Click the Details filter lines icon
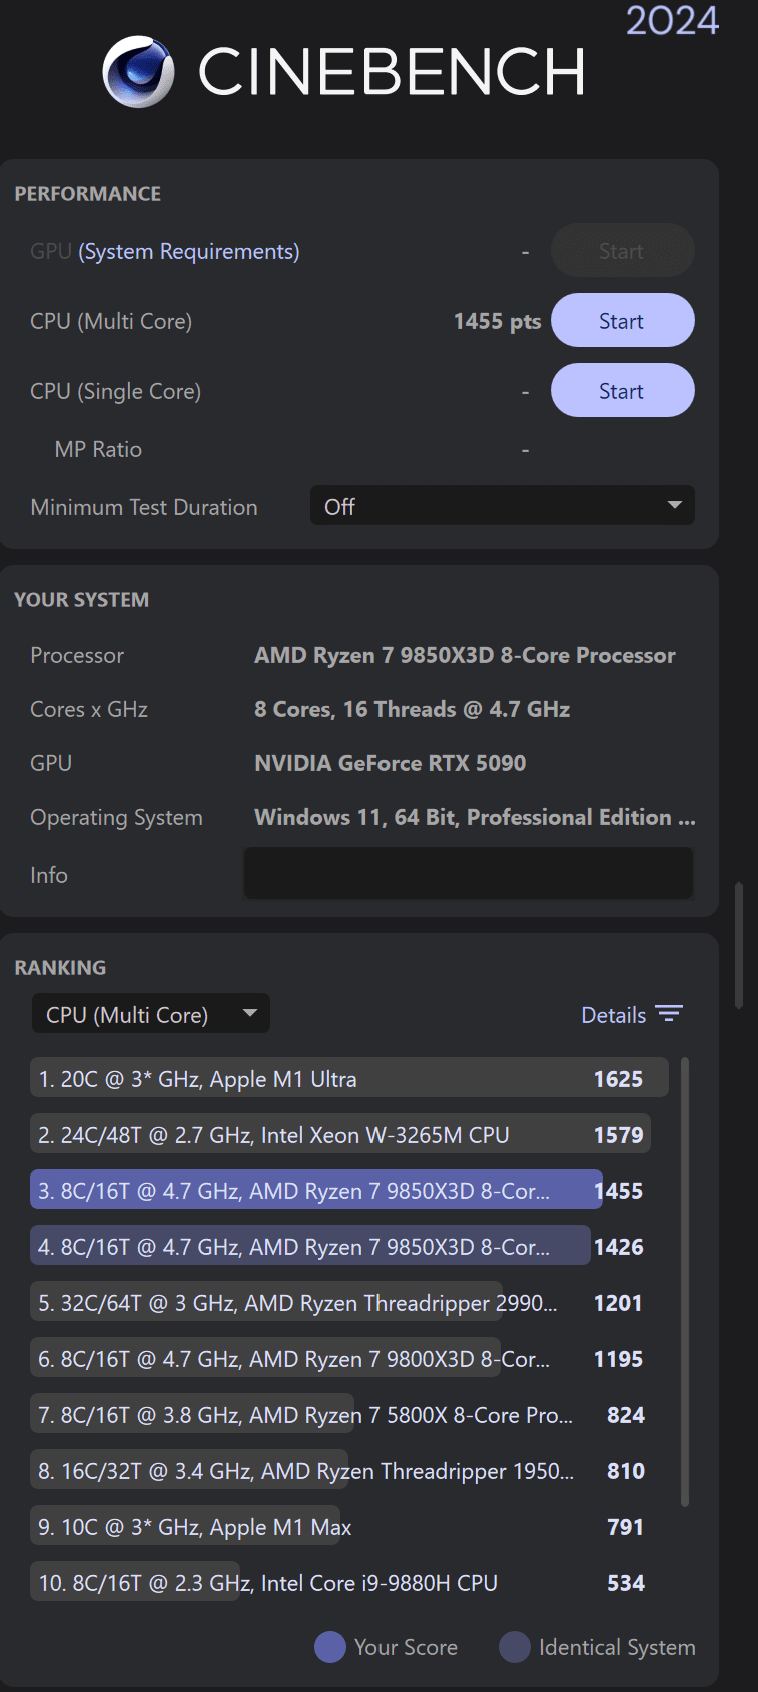This screenshot has height=1692, width=758. 669,1014
